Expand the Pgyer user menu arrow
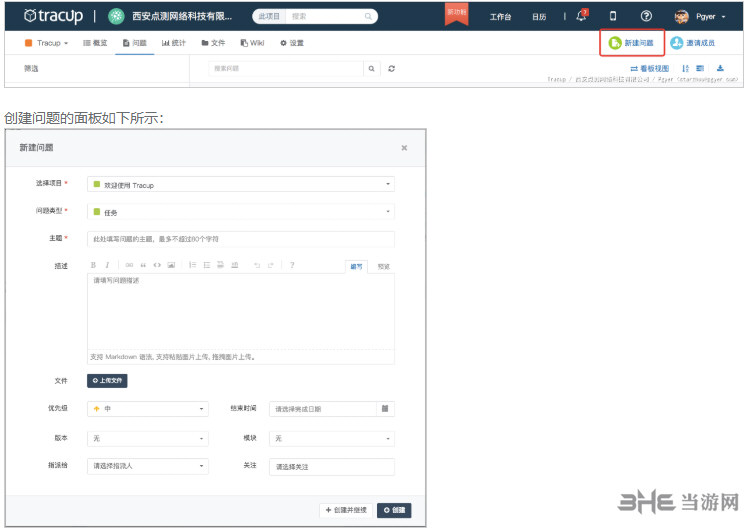Viewport: 744px width, 530px height. pyautogui.click(x=724, y=17)
